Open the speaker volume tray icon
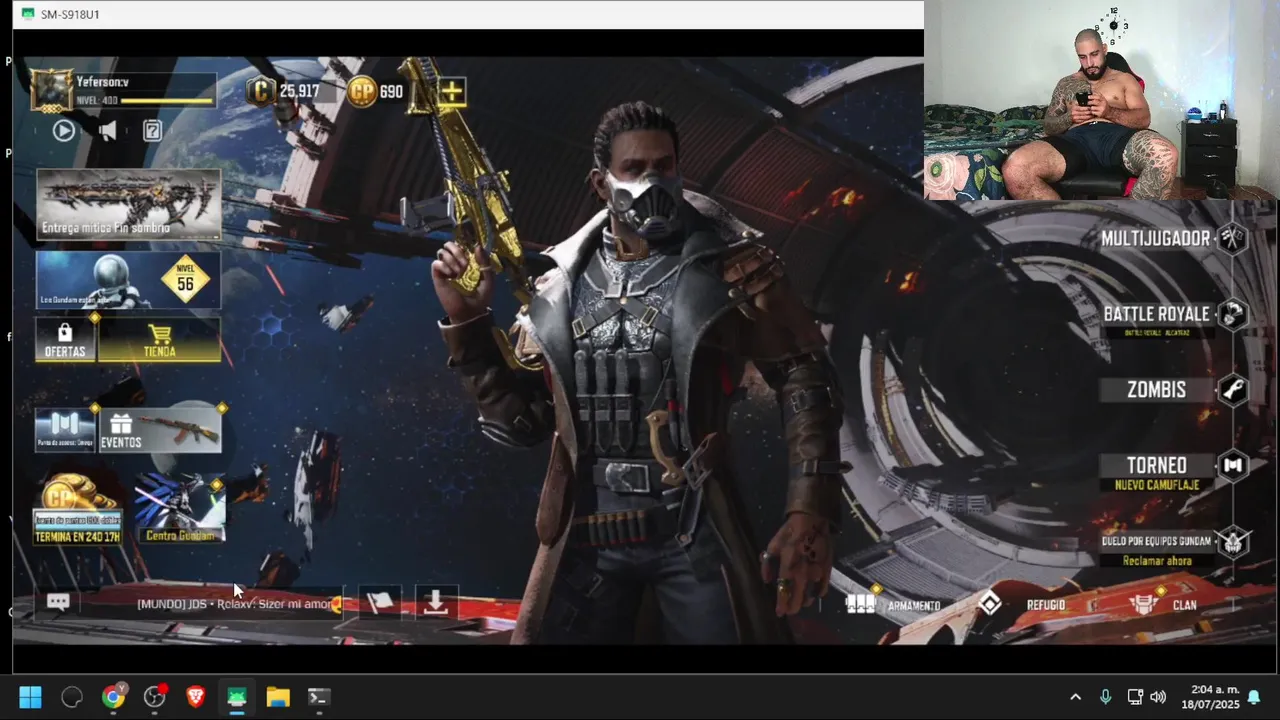This screenshot has width=1280, height=720. [1158, 697]
